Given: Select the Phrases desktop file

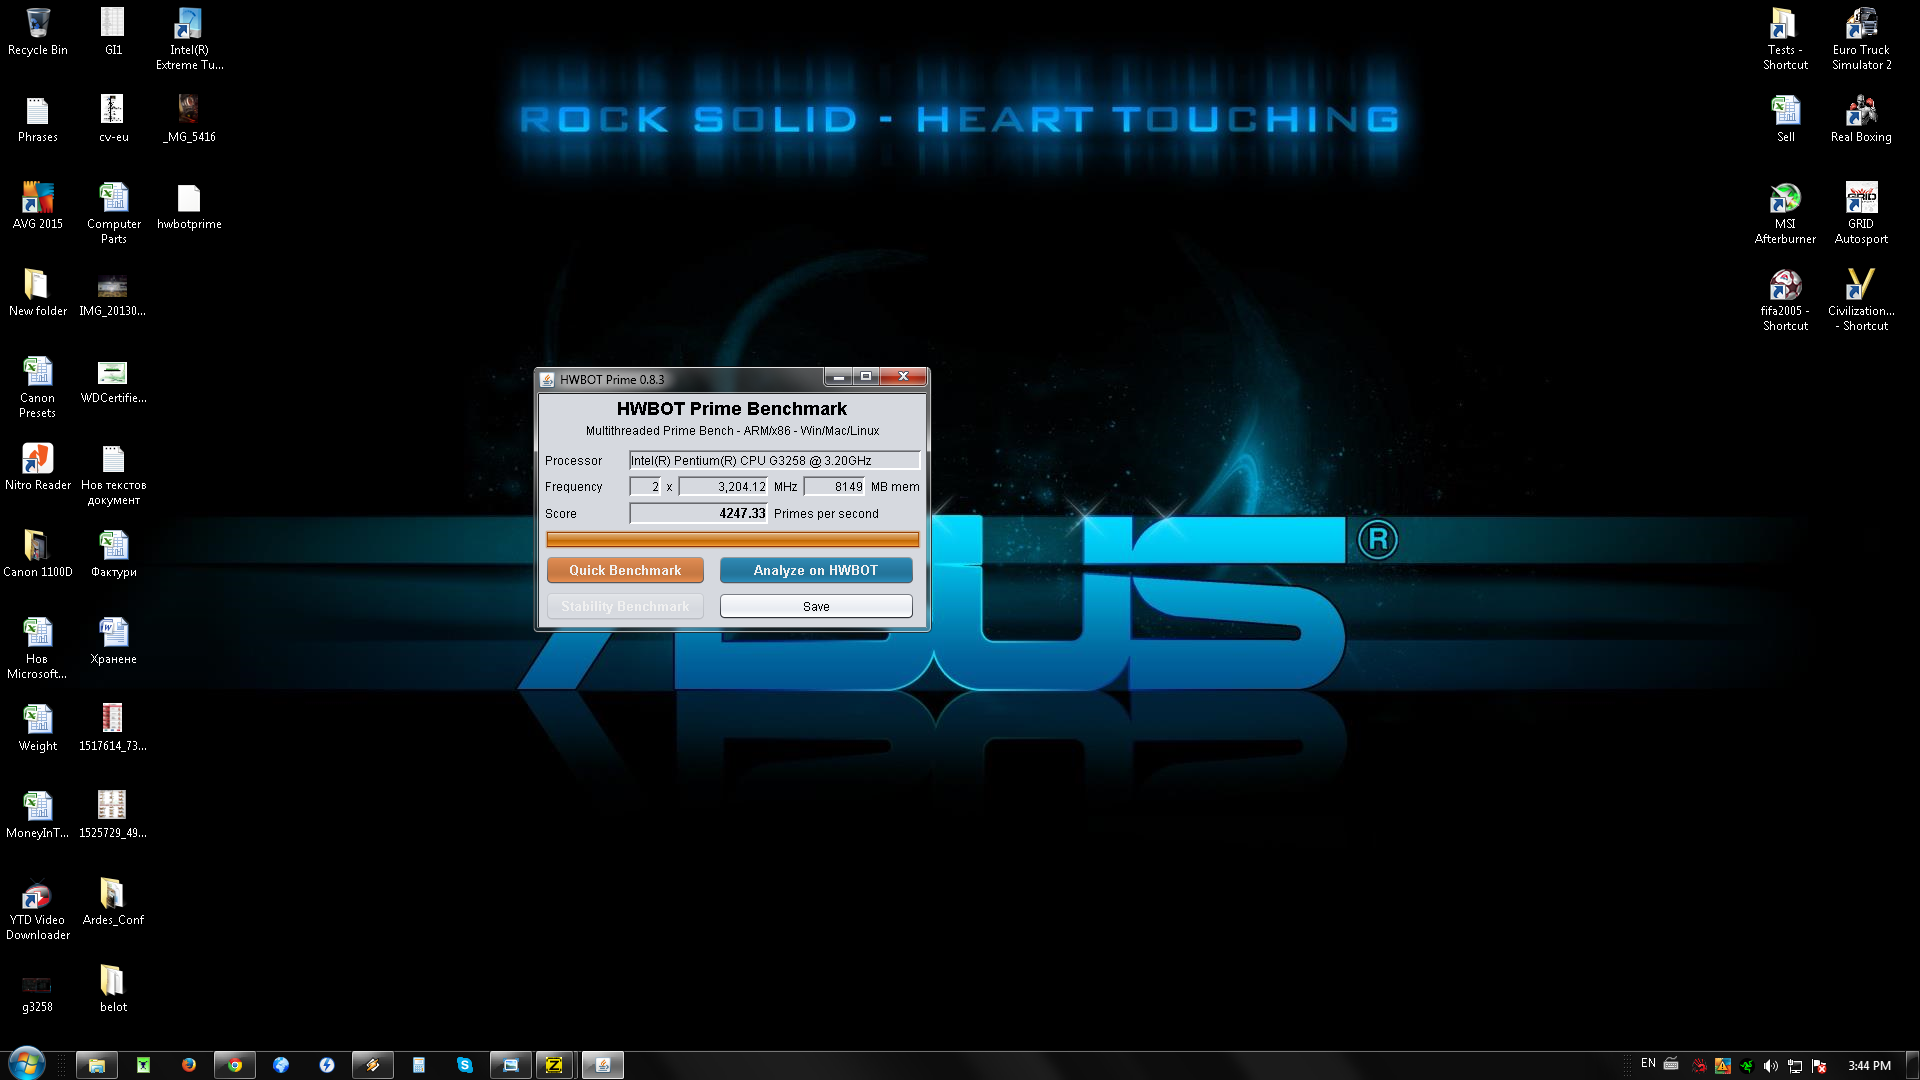Looking at the screenshot, I should tap(38, 119).
